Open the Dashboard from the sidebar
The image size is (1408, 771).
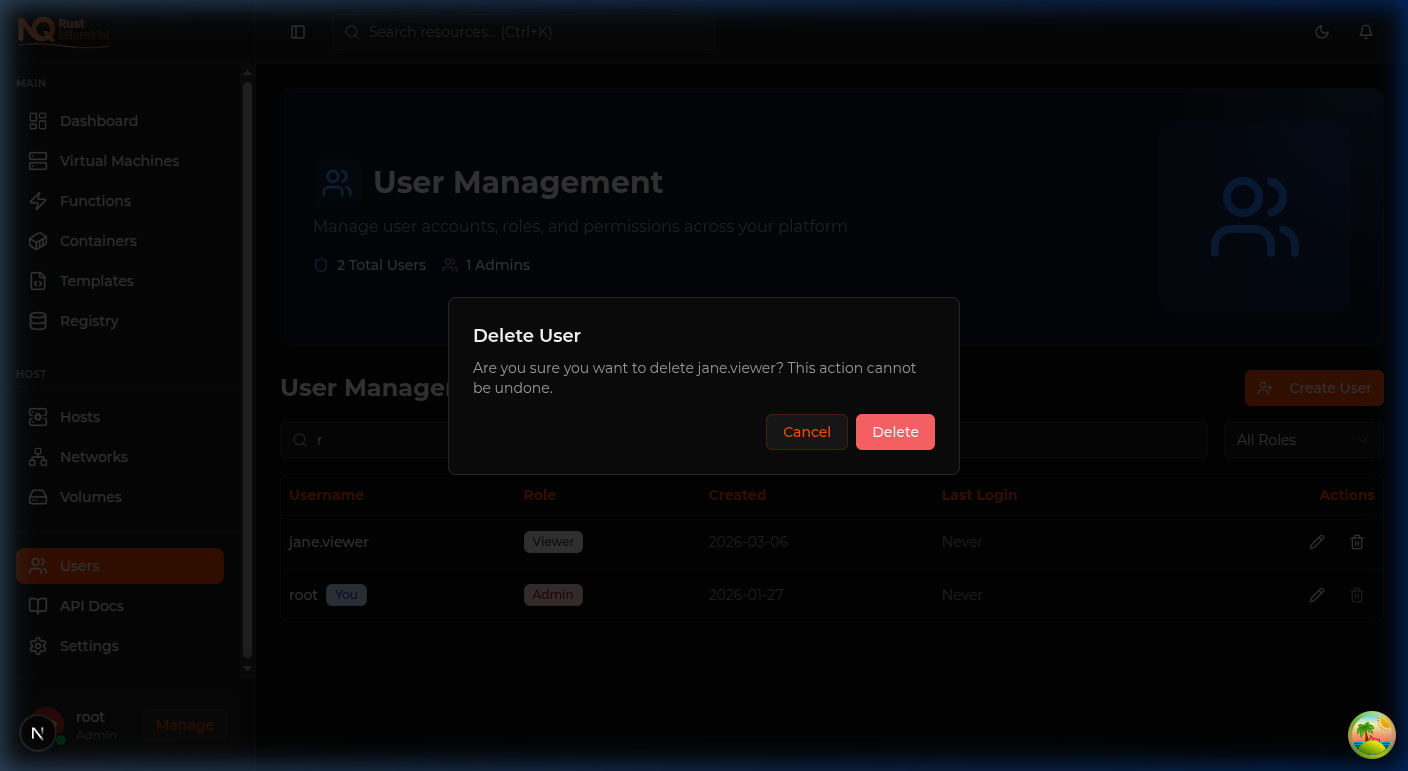(99, 121)
